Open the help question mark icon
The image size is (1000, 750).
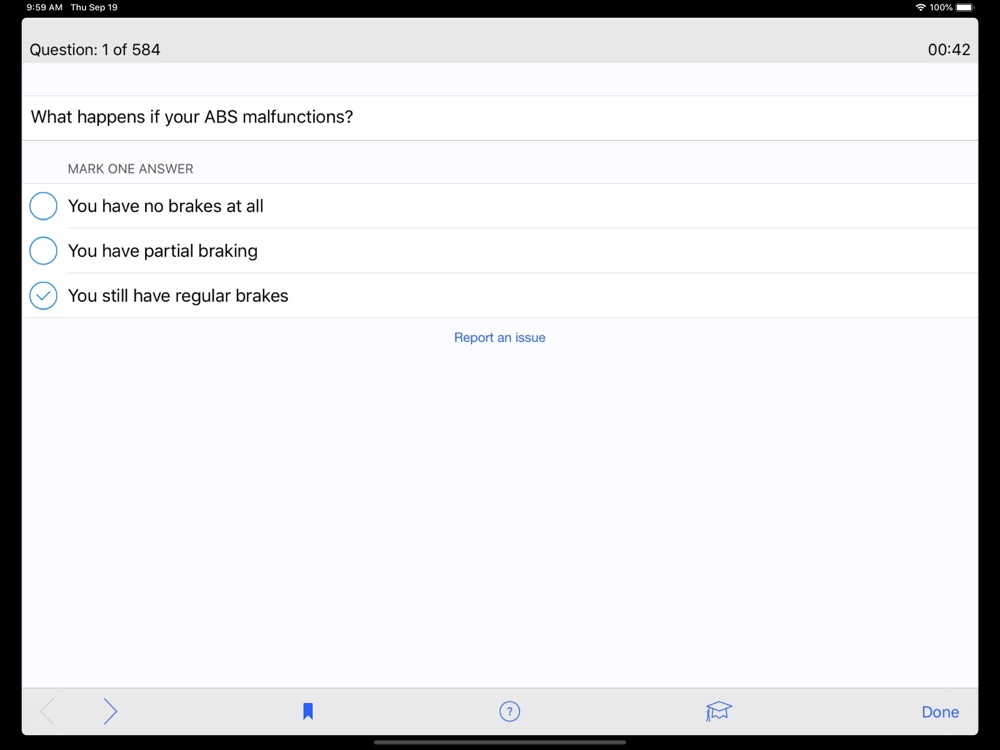click(510, 711)
